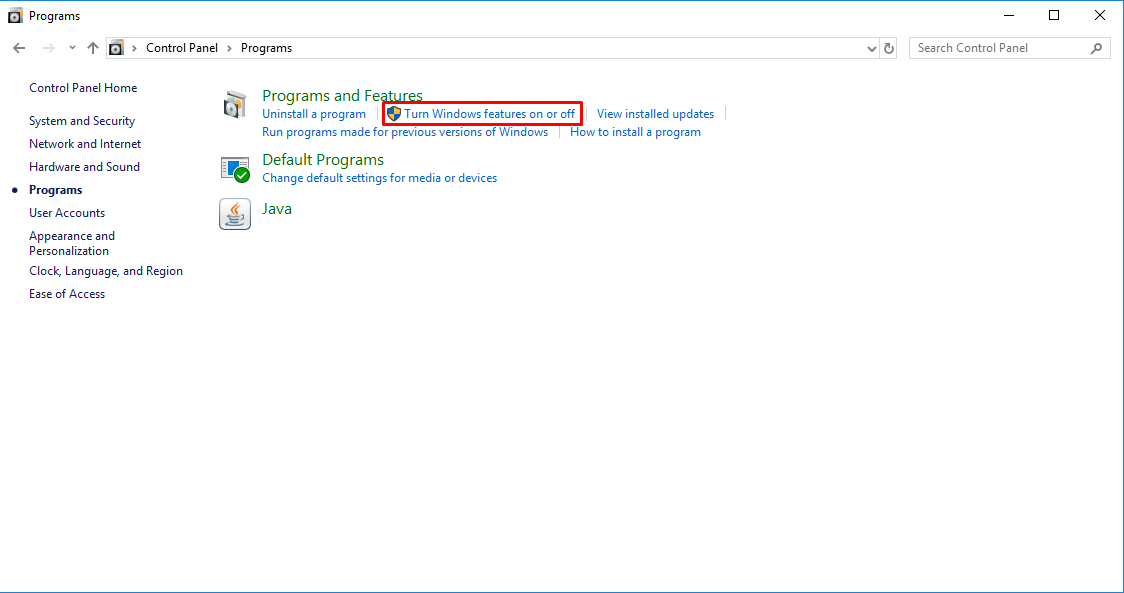Click Uninstall a program
This screenshot has height=593, width=1124.
click(x=314, y=114)
